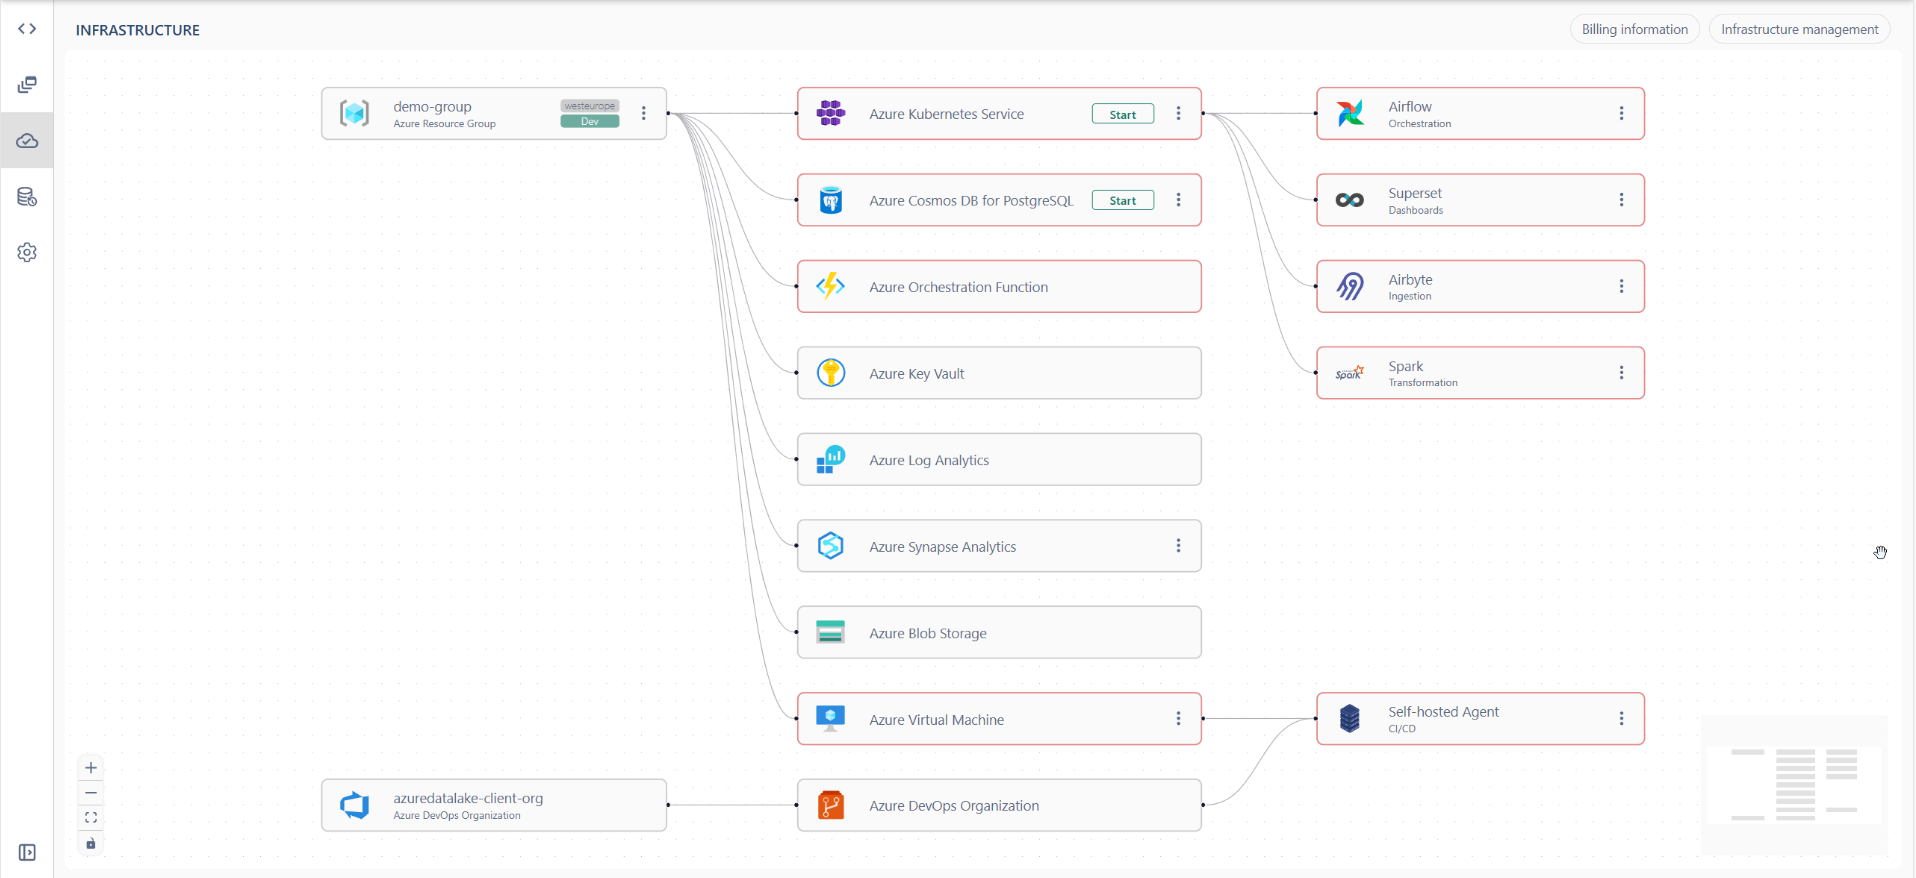Click the INFRASTRUCTURE page heading
The width and height of the screenshot is (1916, 878).
(x=138, y=30)
